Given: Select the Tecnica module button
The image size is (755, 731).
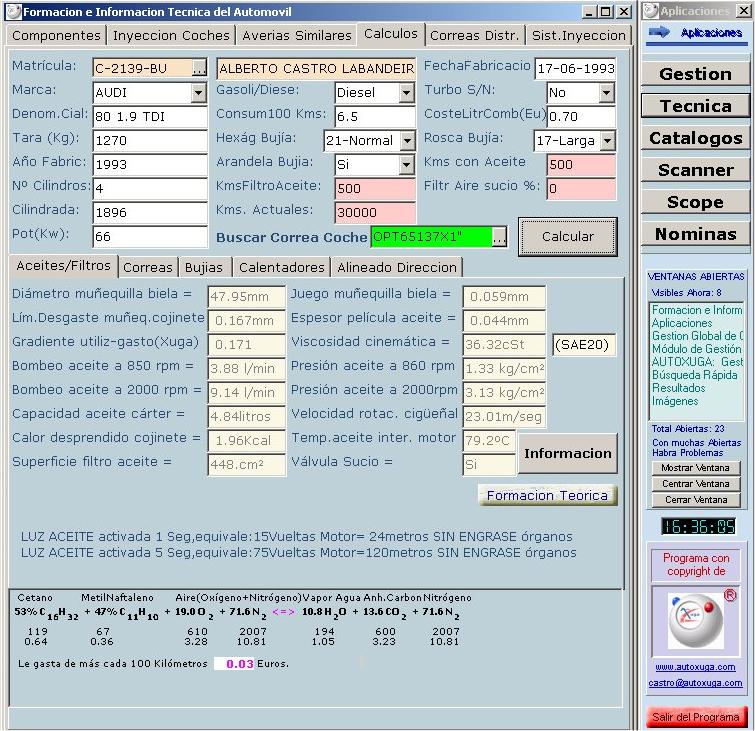Looking at the screenshot, I should [x=695, y=105].
